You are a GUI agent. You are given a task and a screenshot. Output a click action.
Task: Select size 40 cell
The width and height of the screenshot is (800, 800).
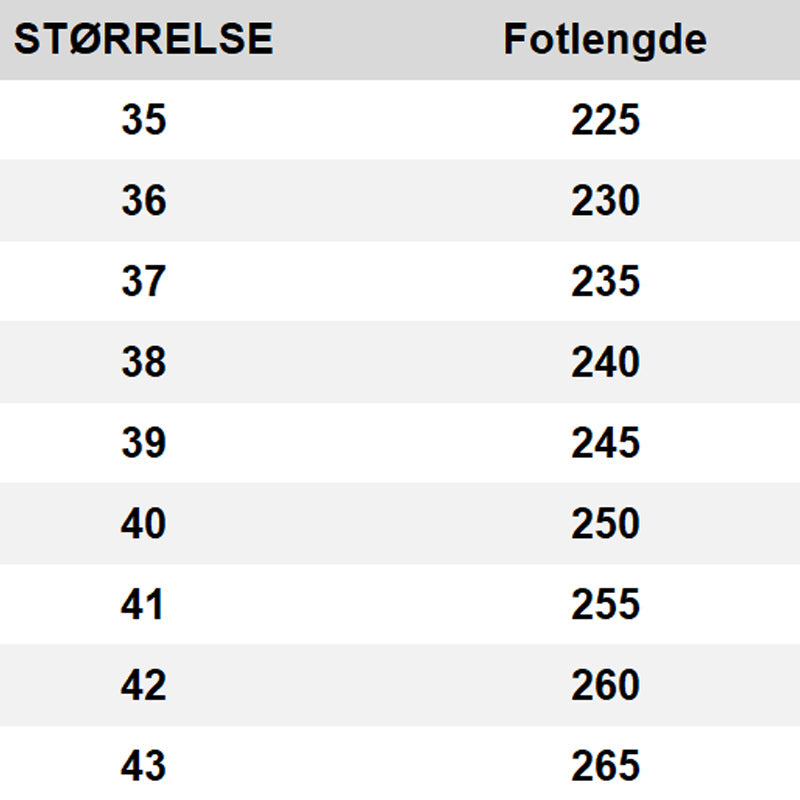click(x=143, y=524)
